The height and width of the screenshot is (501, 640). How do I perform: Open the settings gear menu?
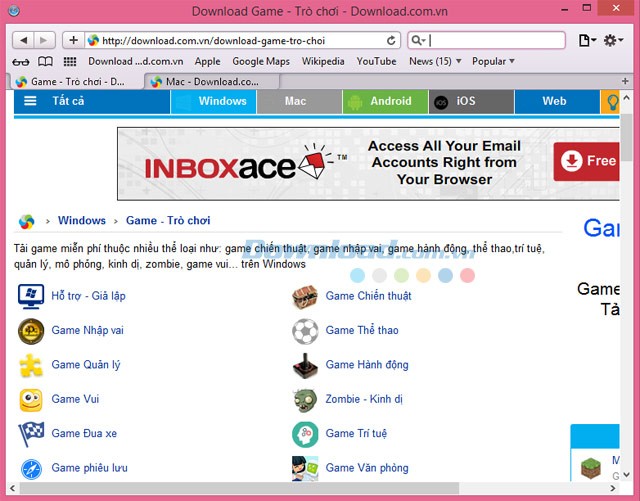pos(613,40)
